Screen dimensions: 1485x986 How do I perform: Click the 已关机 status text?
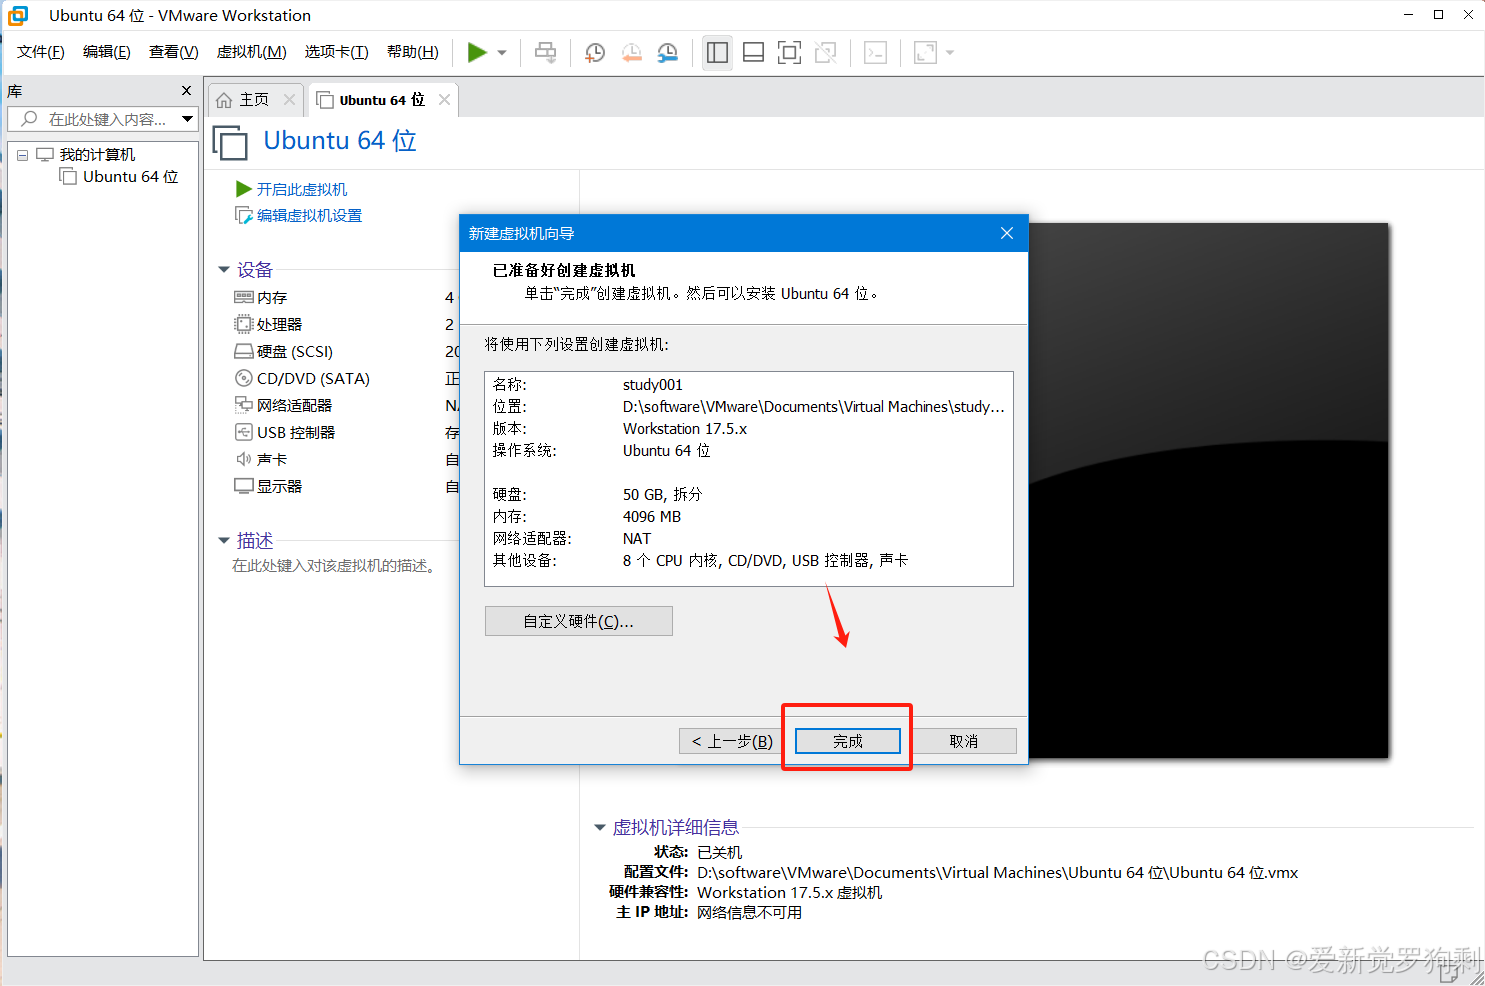[720, 852]
